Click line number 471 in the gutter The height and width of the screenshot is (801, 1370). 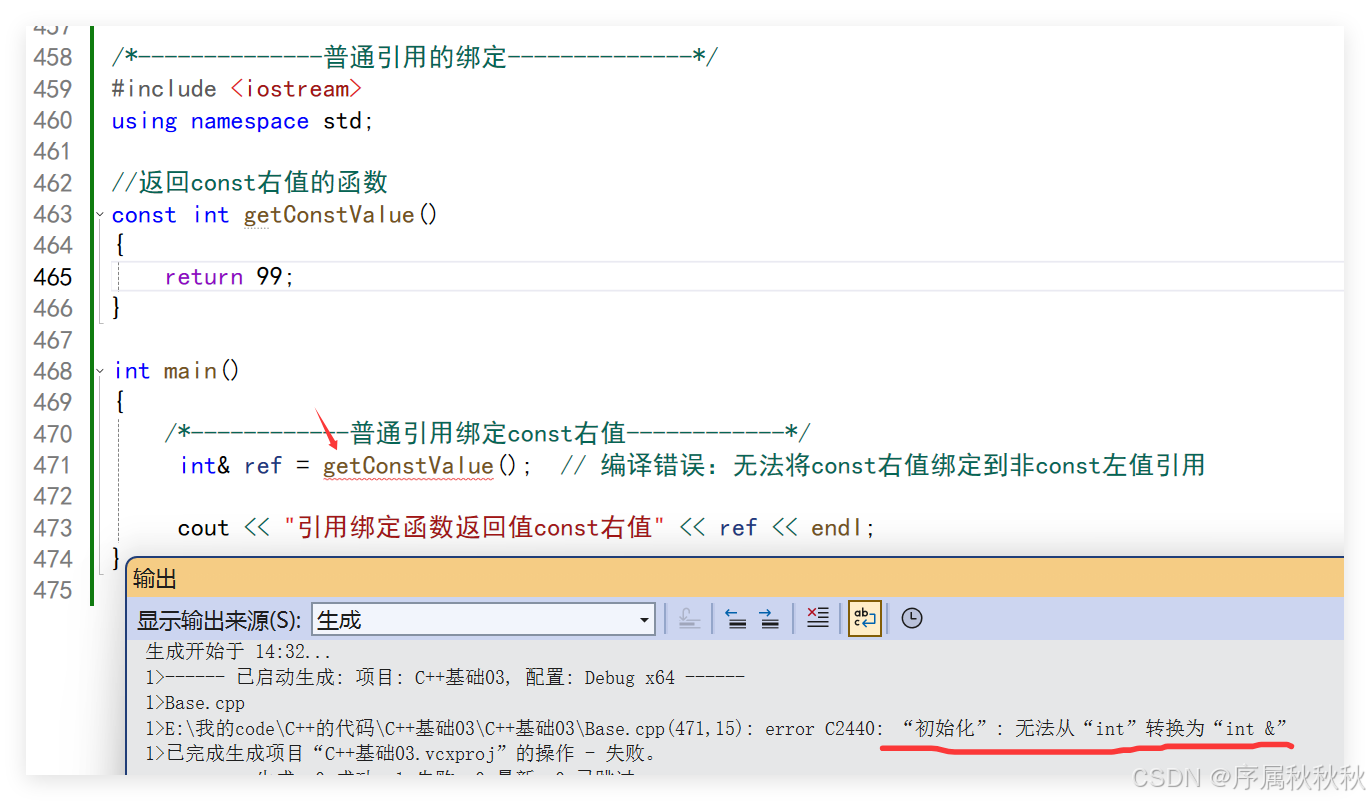52,465
